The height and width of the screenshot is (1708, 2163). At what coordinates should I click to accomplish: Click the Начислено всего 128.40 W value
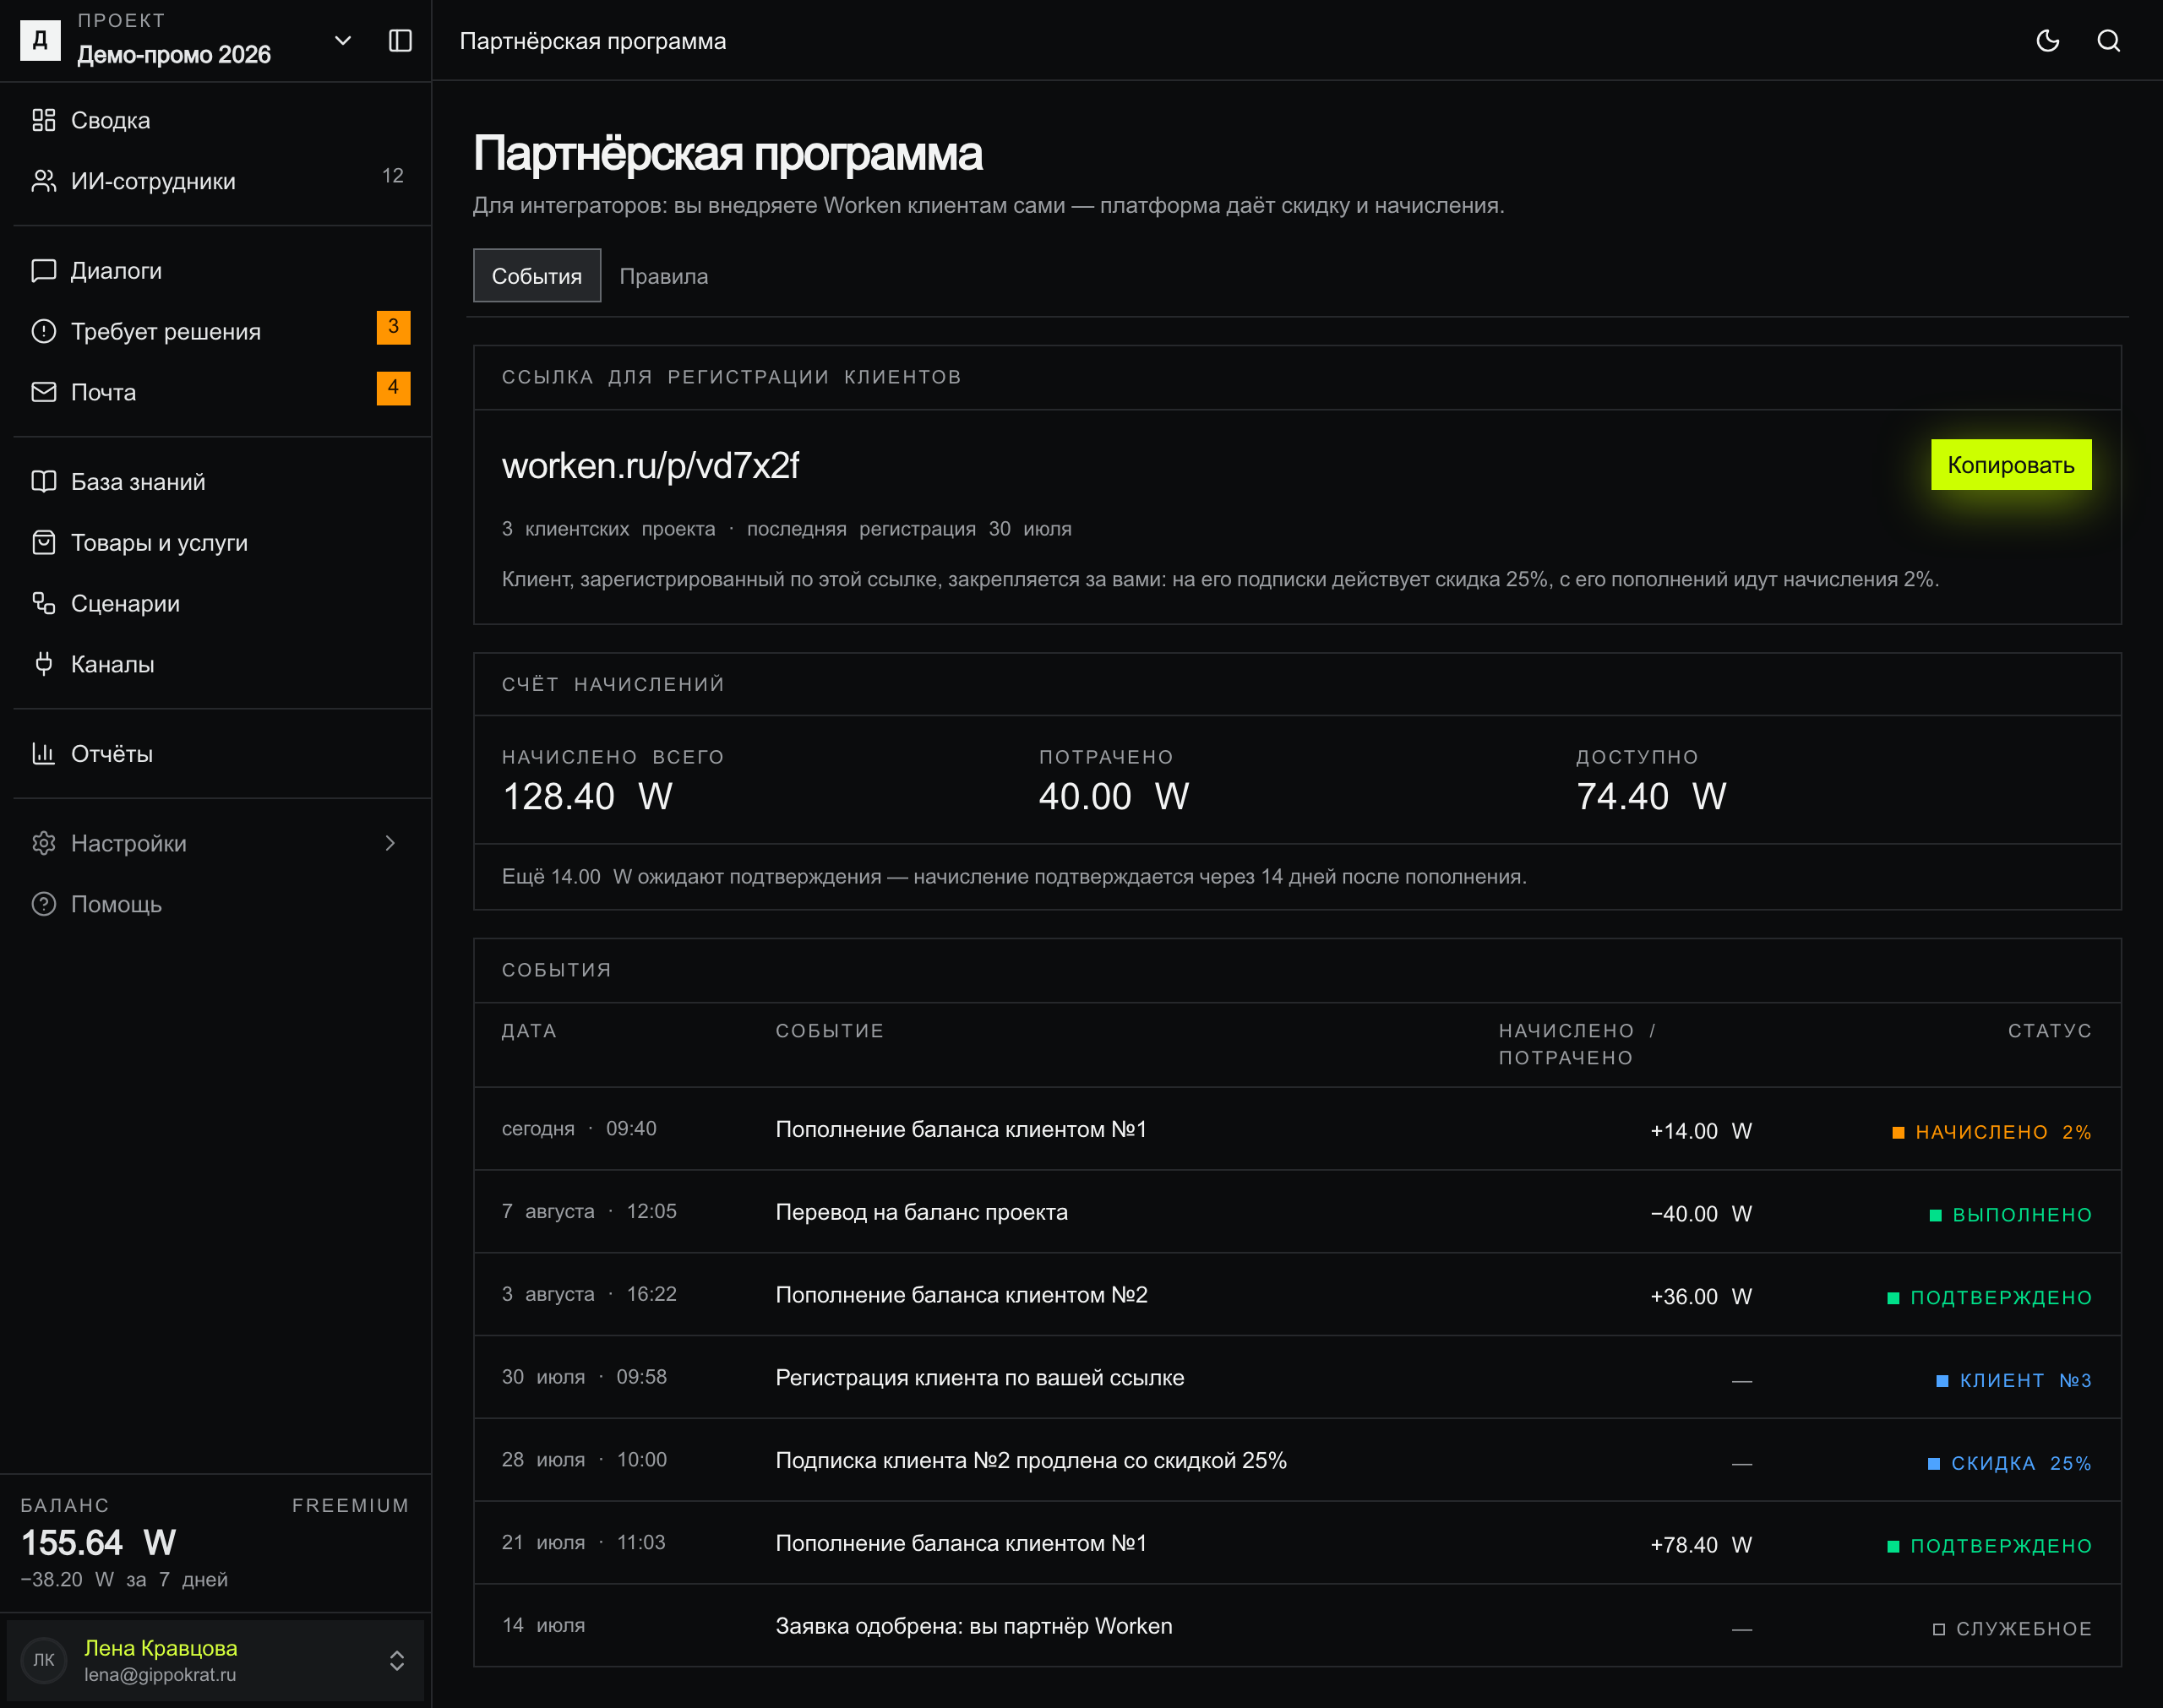[x=587, y=797]
